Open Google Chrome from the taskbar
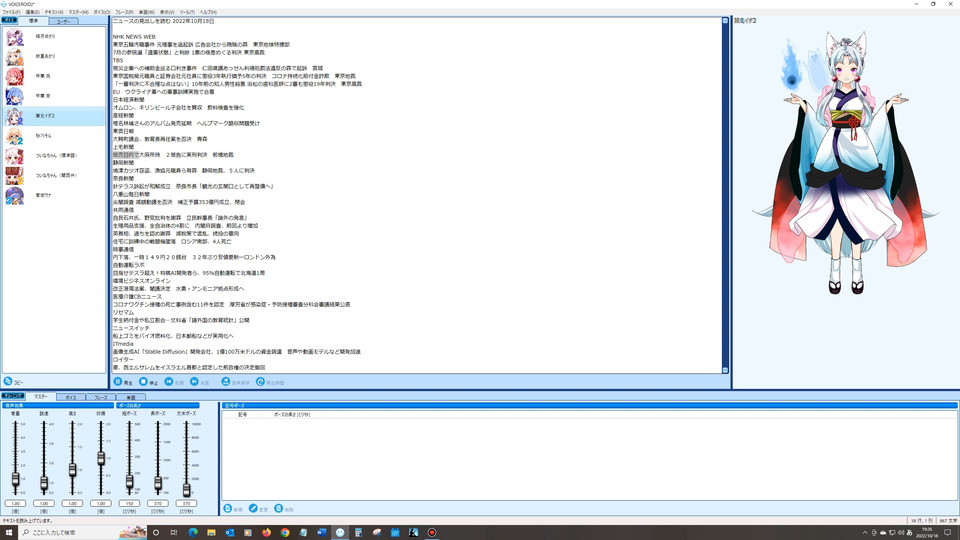Viewport: 960px width, 540px height. point(285,532)
